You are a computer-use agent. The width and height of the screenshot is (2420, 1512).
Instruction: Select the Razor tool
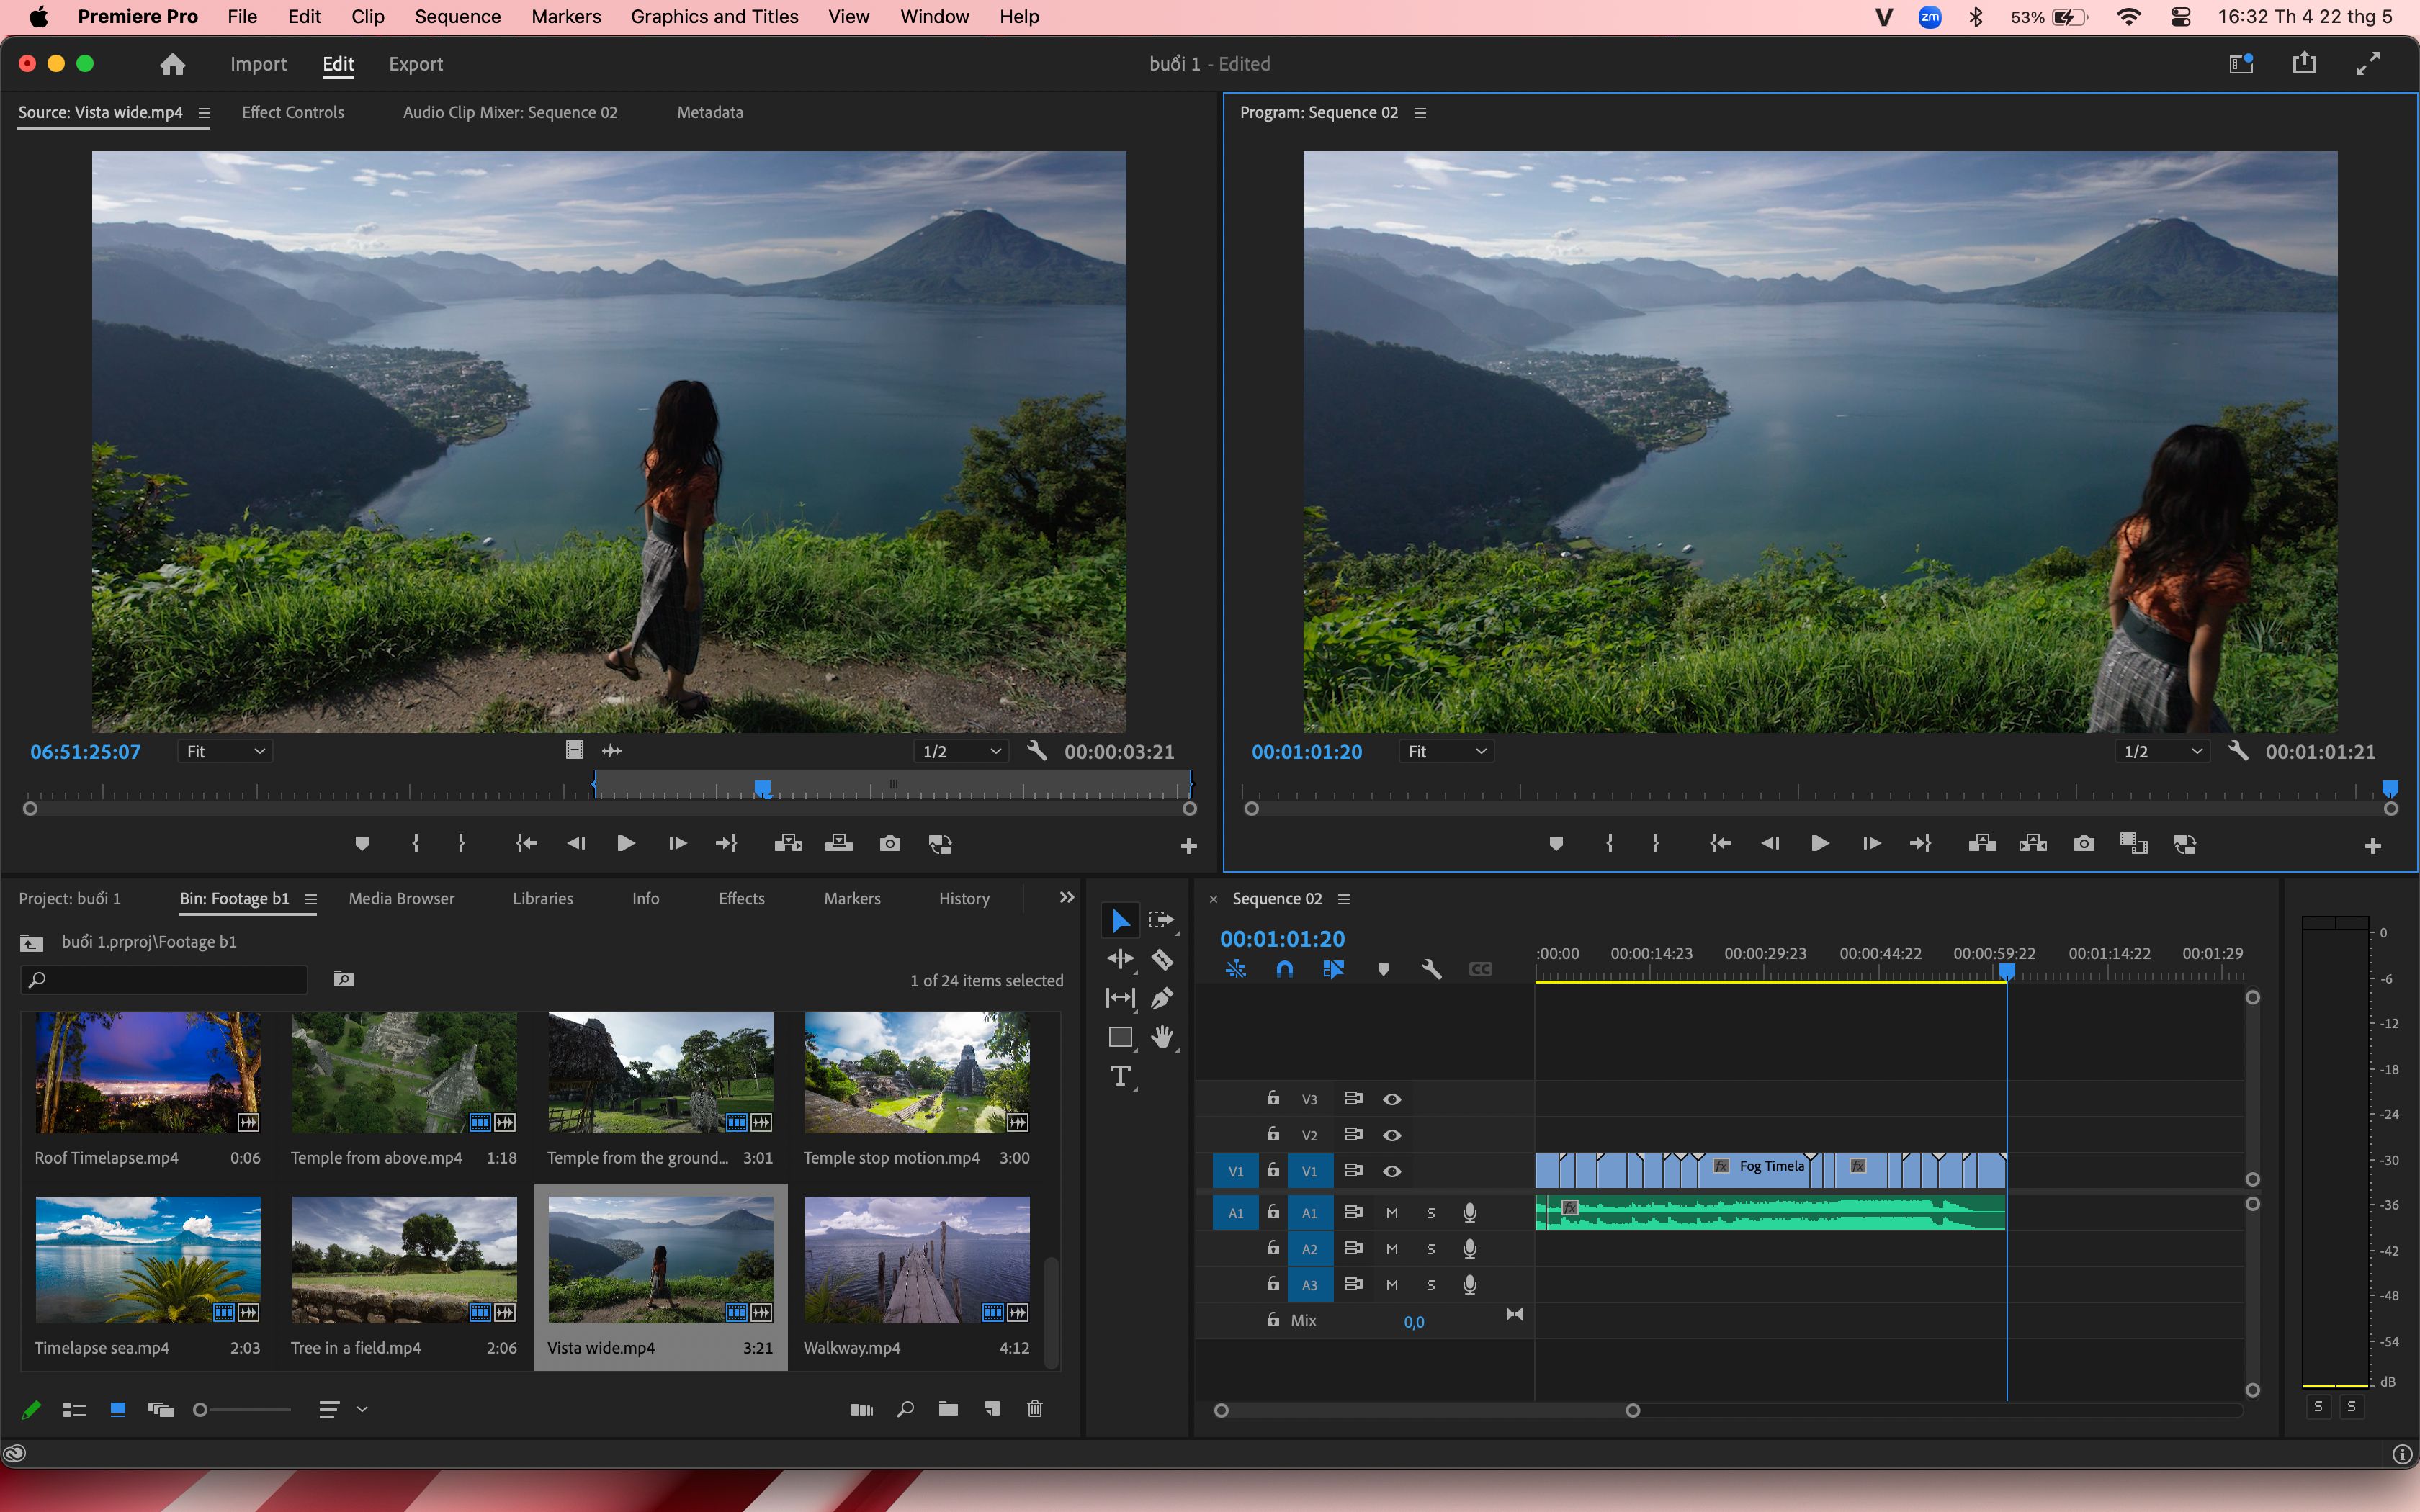[1161, 960]
